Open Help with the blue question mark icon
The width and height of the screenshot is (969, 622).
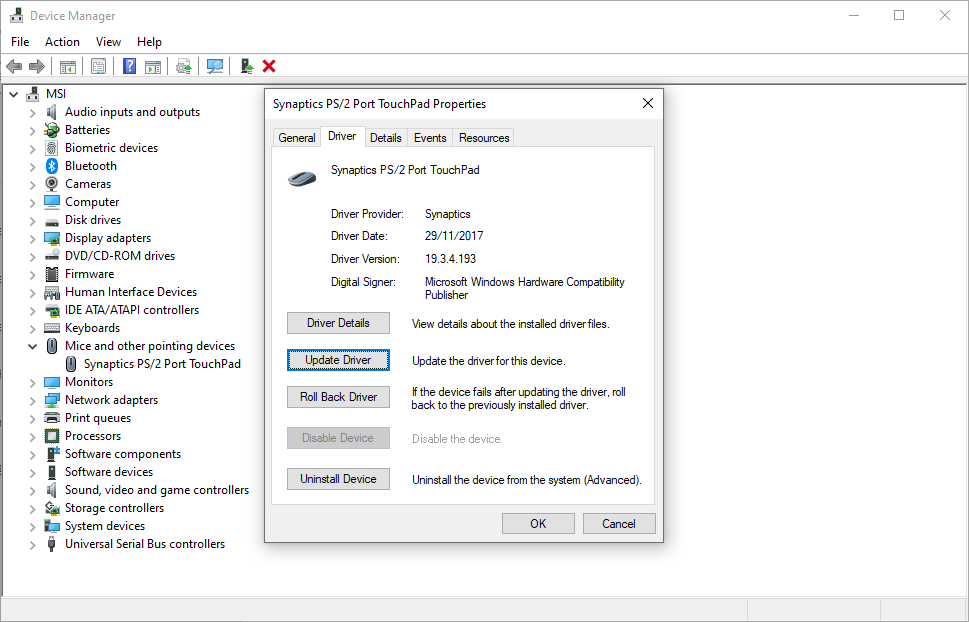129,66
